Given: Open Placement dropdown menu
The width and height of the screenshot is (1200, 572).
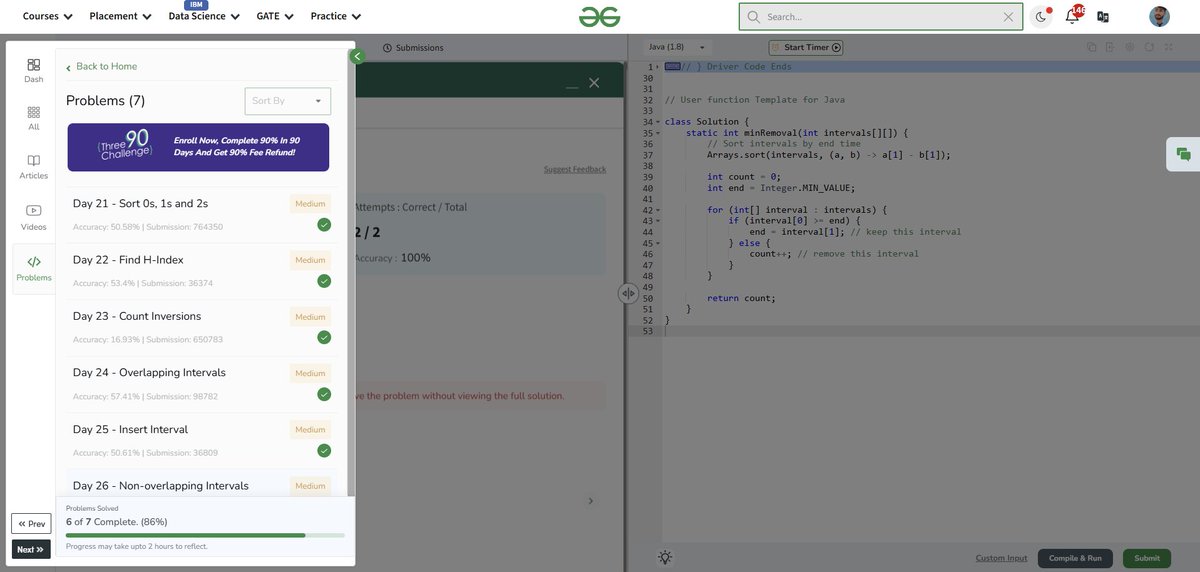Looking at the screenshot, I should (x=120, y=16).
